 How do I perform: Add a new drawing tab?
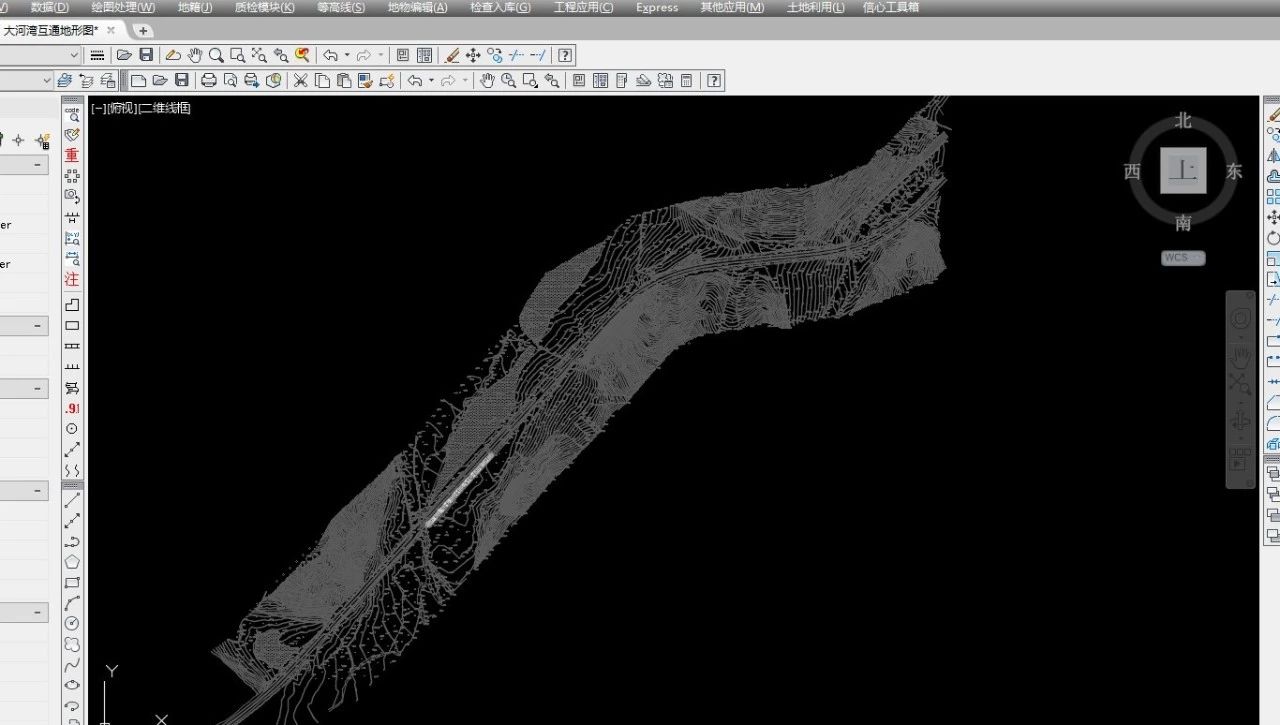pyautogui.click(x=143, y=31)
